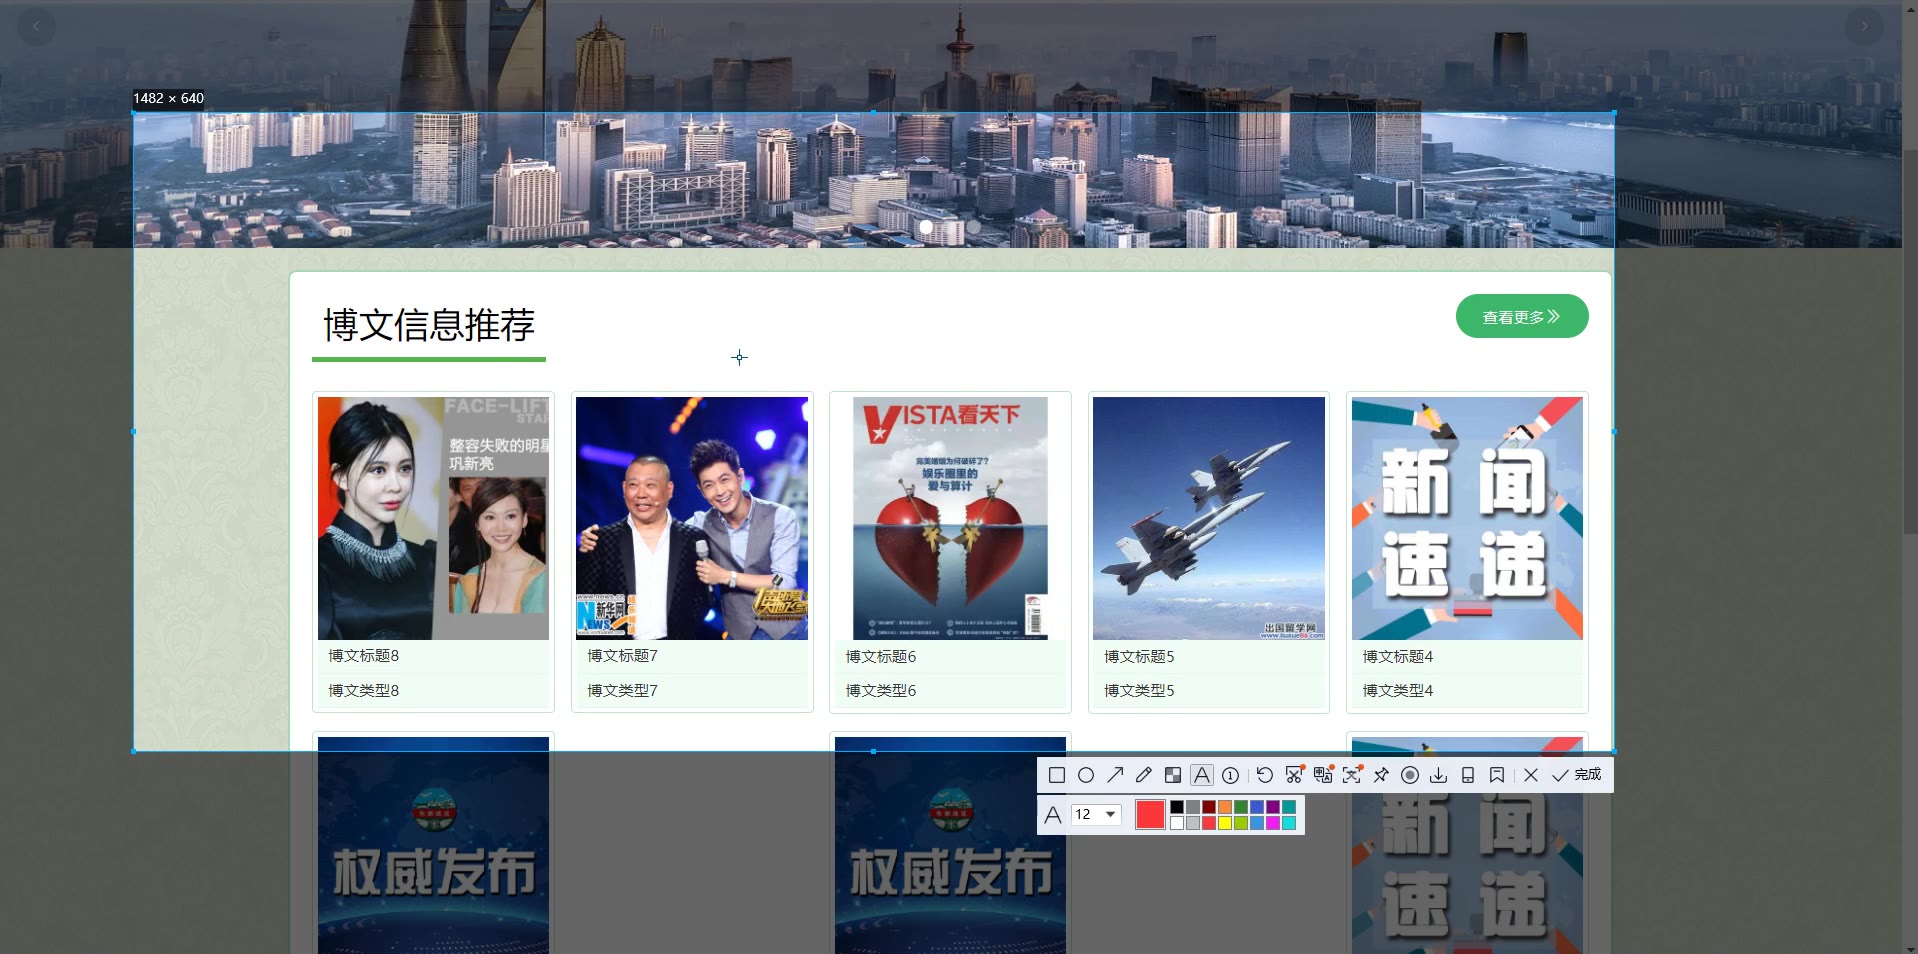The width and height of the screenshot is (1918, 954).
Task: Click the scissors long-screenshot icon
Action: click(1294, 775)
